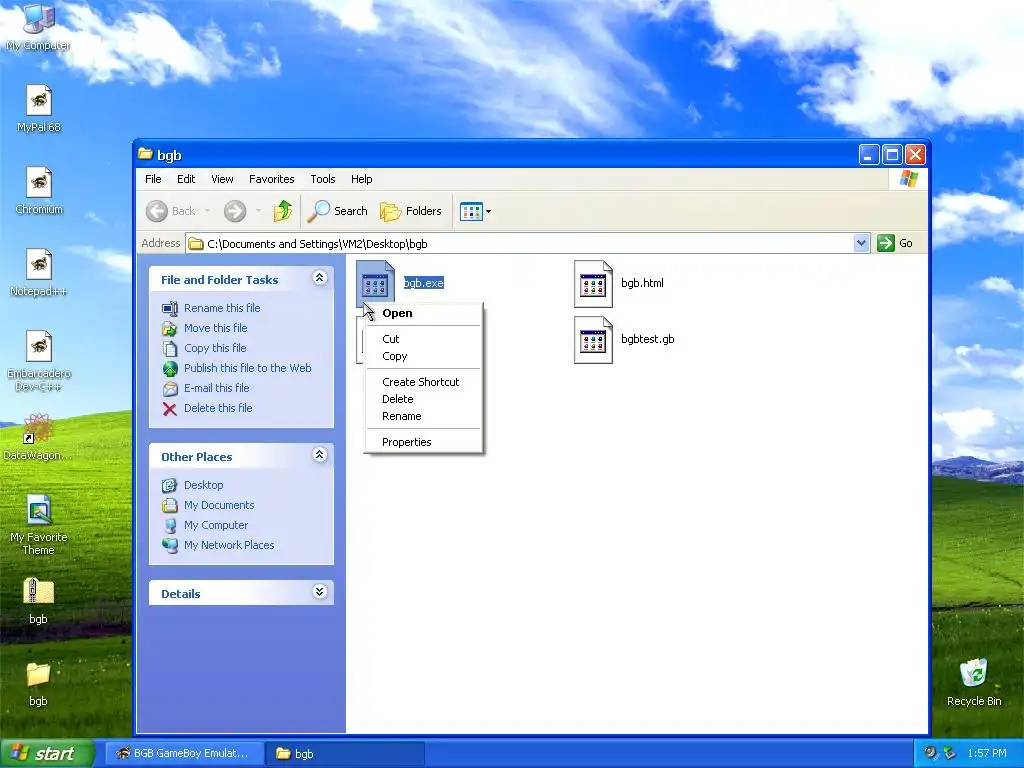The width and height of the screenshot is (1024, 768).
Task: Expand the Details panel
Action: coord(319,592)
